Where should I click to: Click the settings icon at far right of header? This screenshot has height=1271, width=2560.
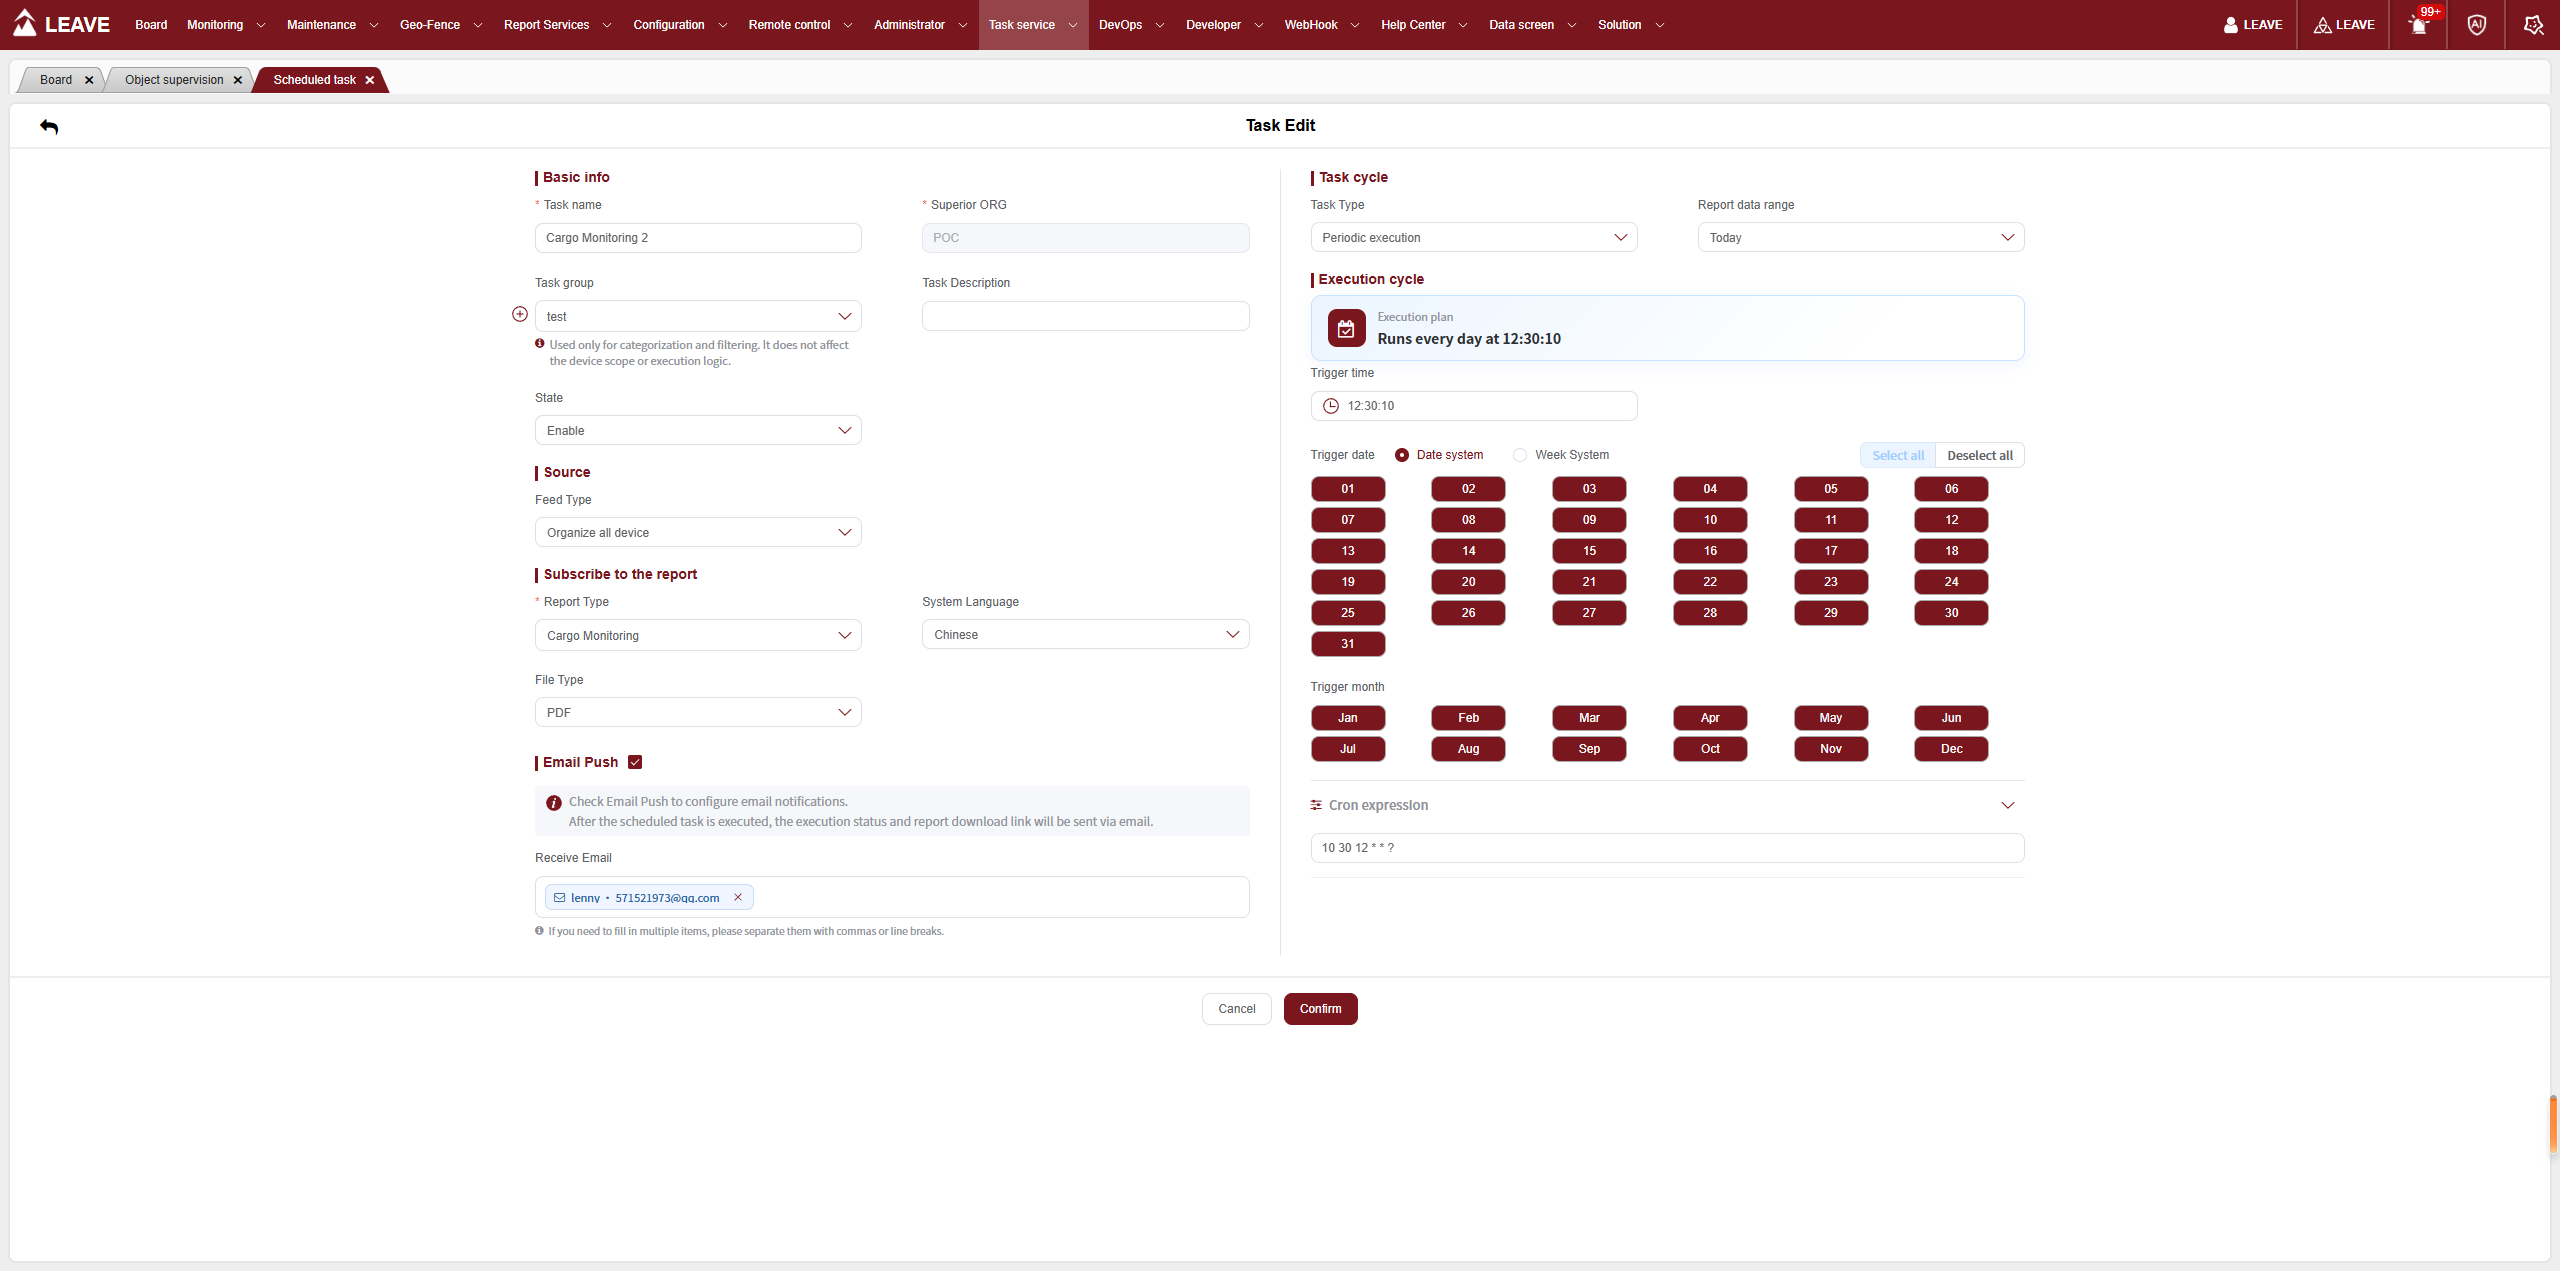point(2533,25)
